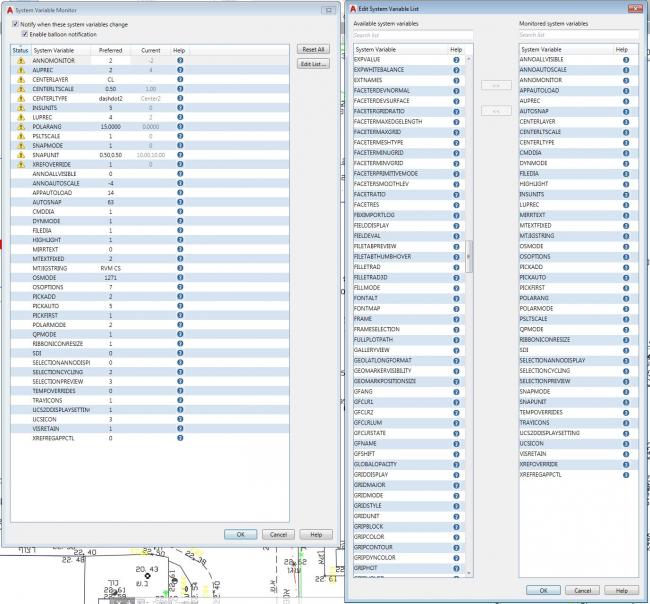
Task: Click help icon for ANNOMONITOR in monitor list
Action: (180, 60)
